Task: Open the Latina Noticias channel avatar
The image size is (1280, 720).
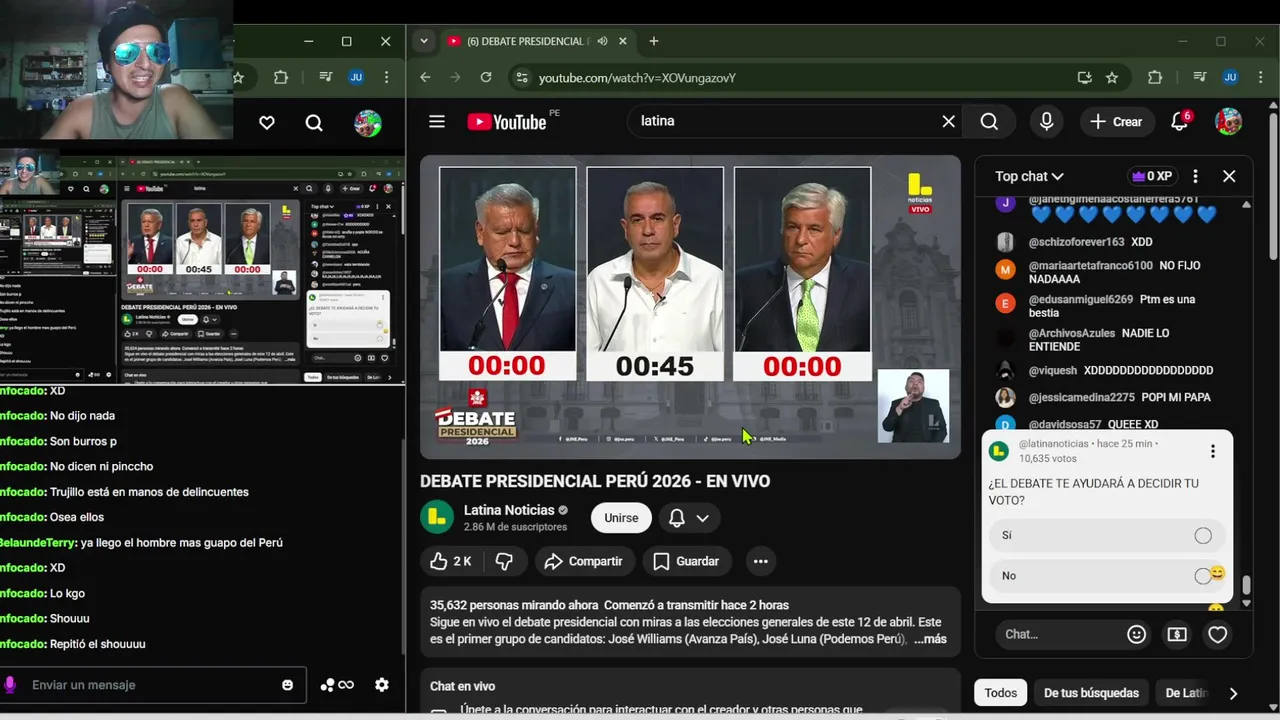Action: (x=436, y=517)
